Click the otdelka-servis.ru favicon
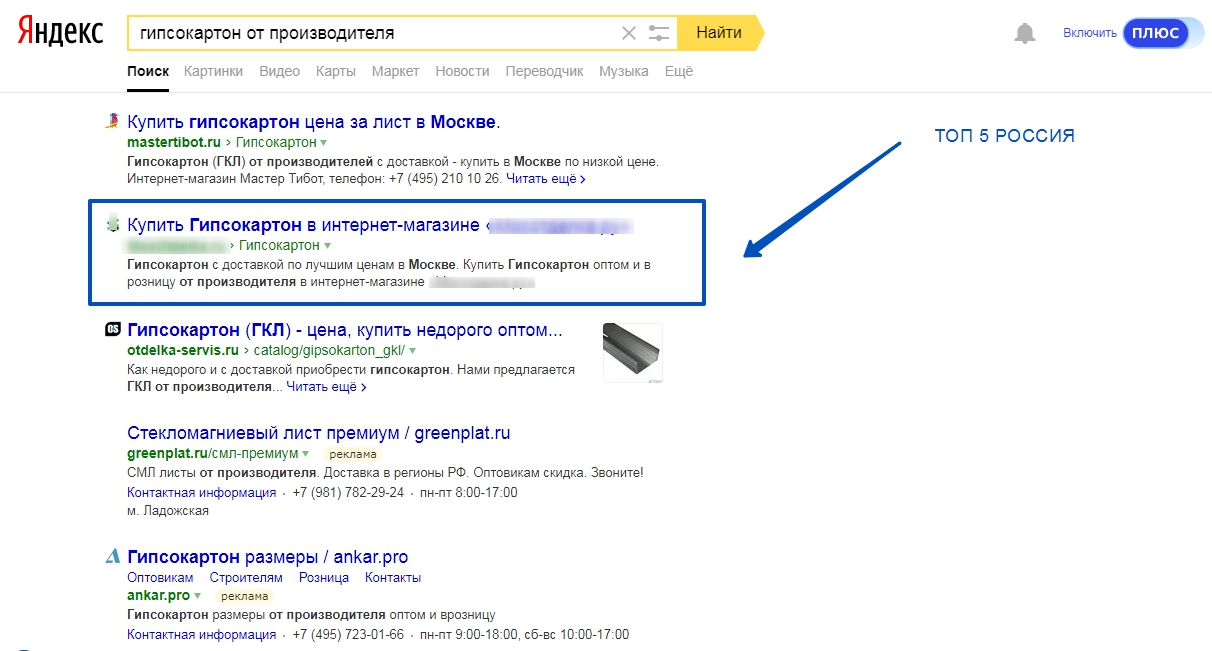 pyautogui.click(x=113, y=330)
